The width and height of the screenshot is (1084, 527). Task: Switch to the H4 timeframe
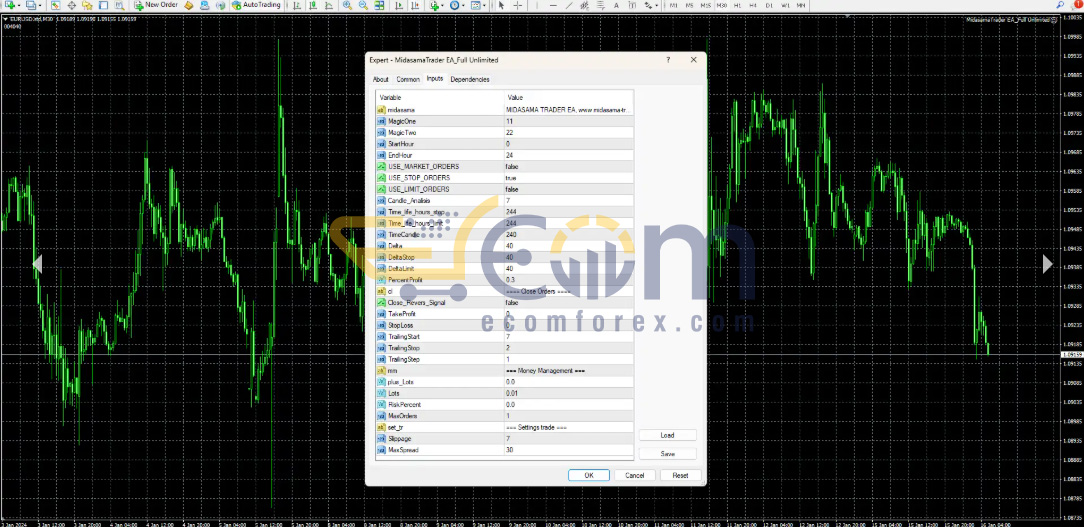pos(753,6)
